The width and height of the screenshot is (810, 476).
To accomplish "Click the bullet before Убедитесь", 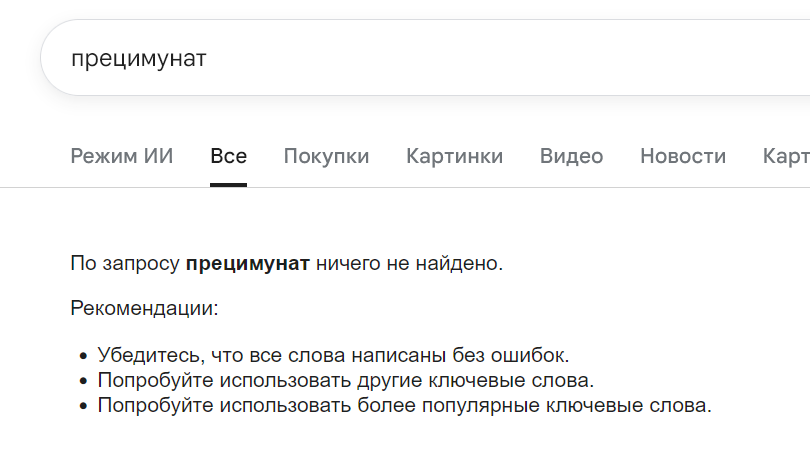I will click(x=84, y=356).
